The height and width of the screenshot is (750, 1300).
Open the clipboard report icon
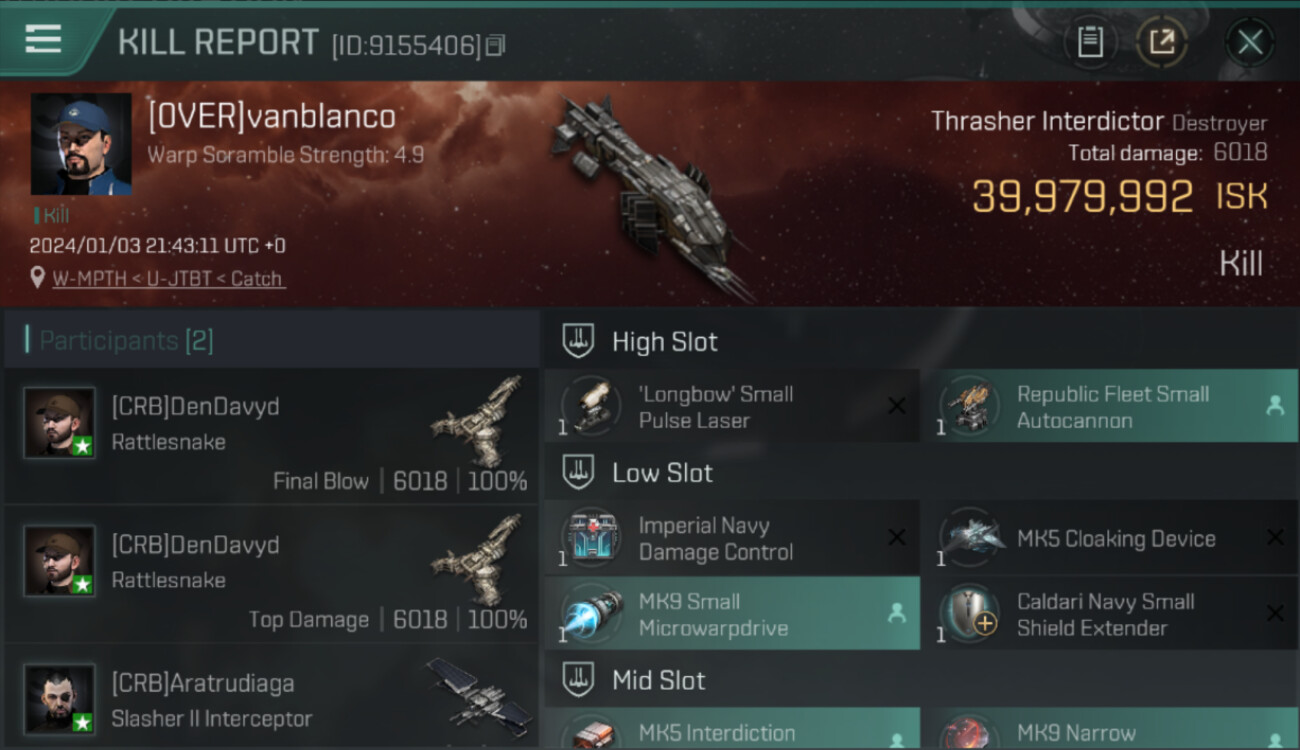click(1090, 42)
